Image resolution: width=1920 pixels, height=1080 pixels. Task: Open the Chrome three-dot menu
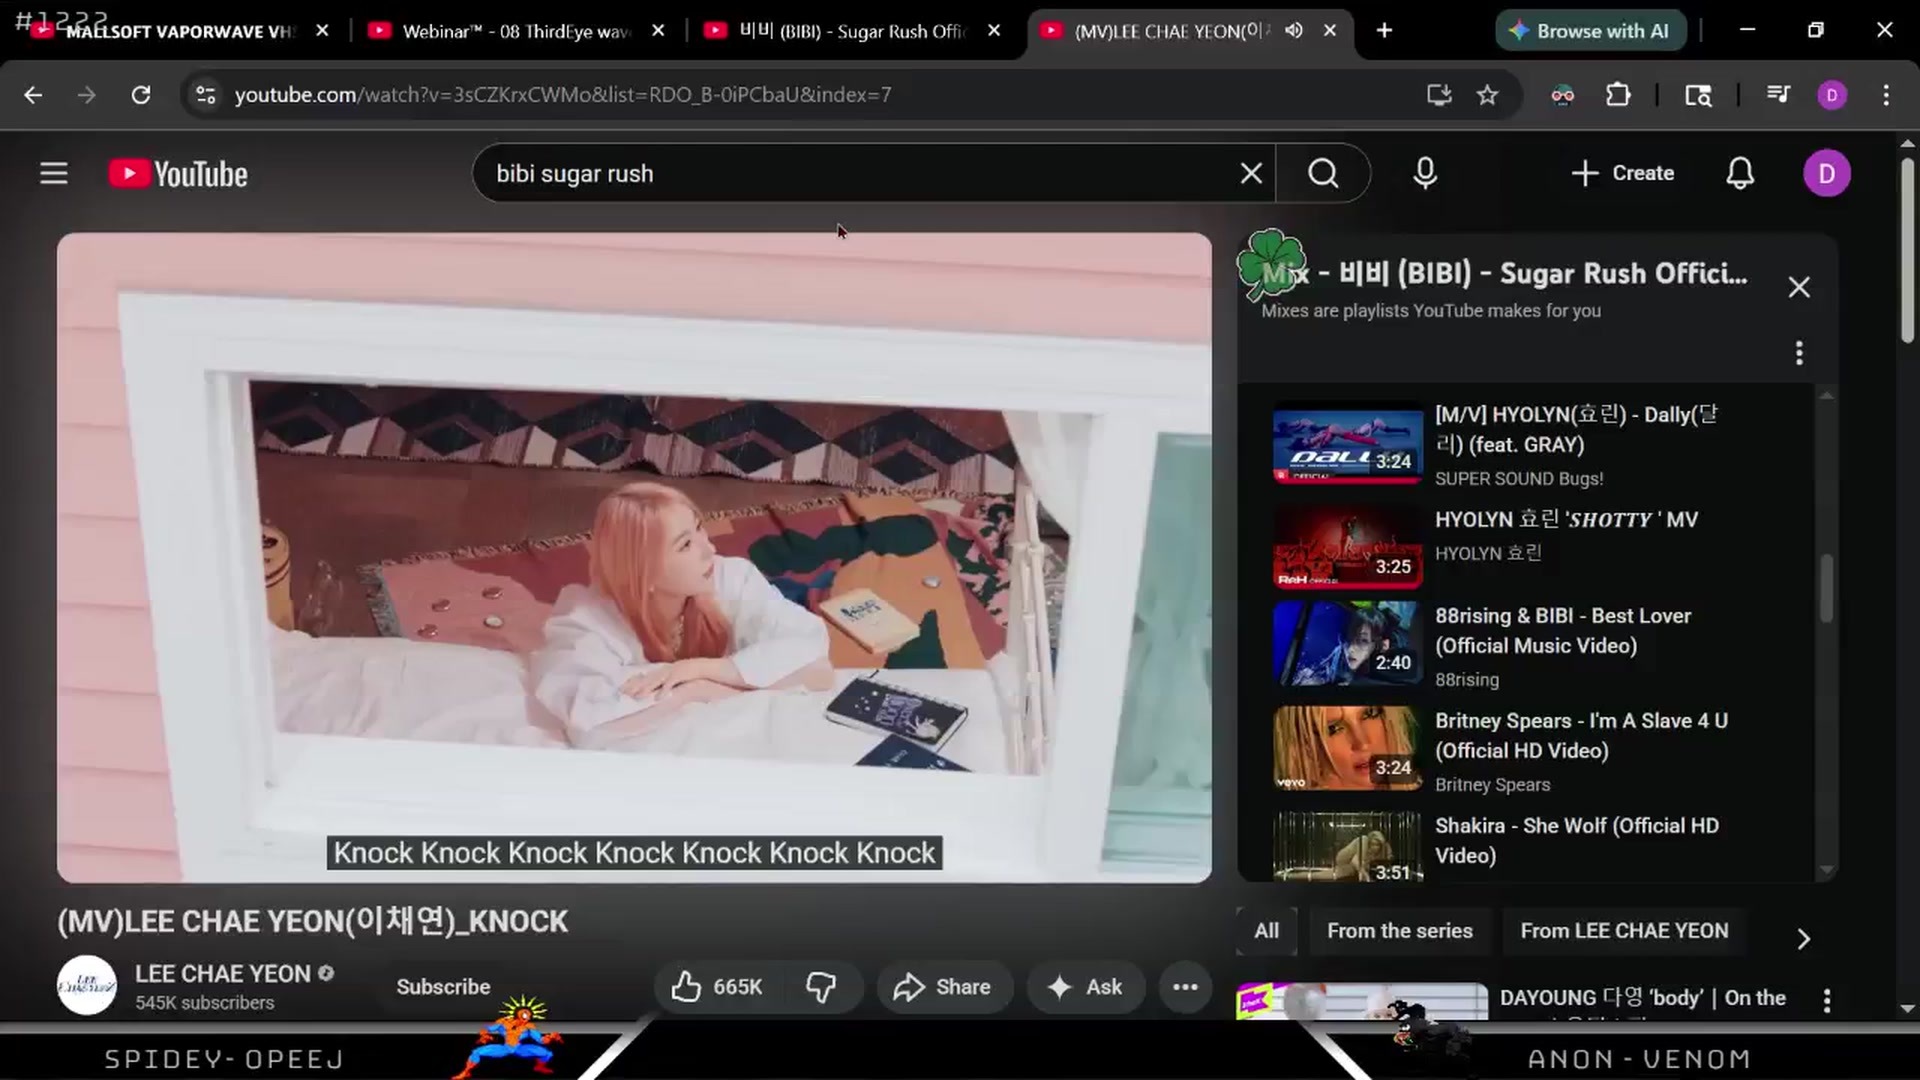pyautogui.click(x=1886, y=95)
